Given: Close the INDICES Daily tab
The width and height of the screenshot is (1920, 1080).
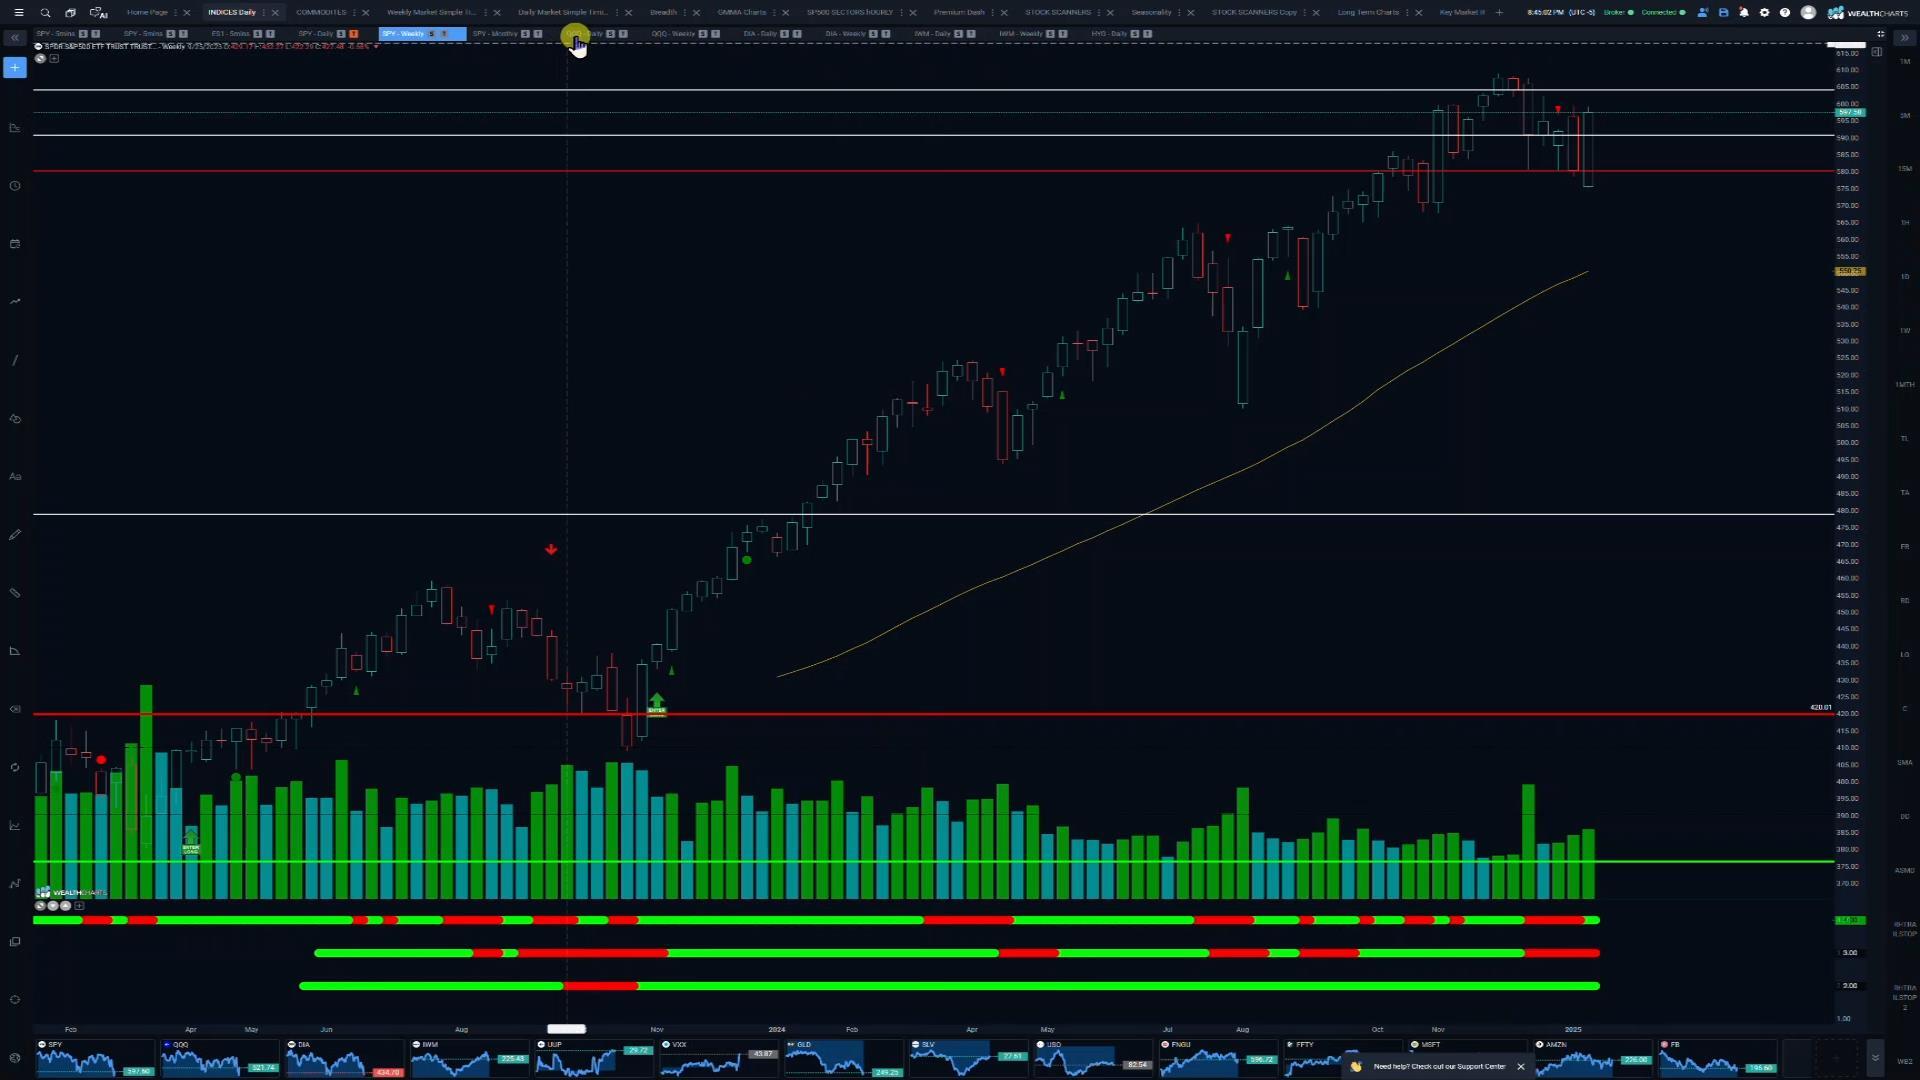Looking at the screenshot, I should pos(275,12).
